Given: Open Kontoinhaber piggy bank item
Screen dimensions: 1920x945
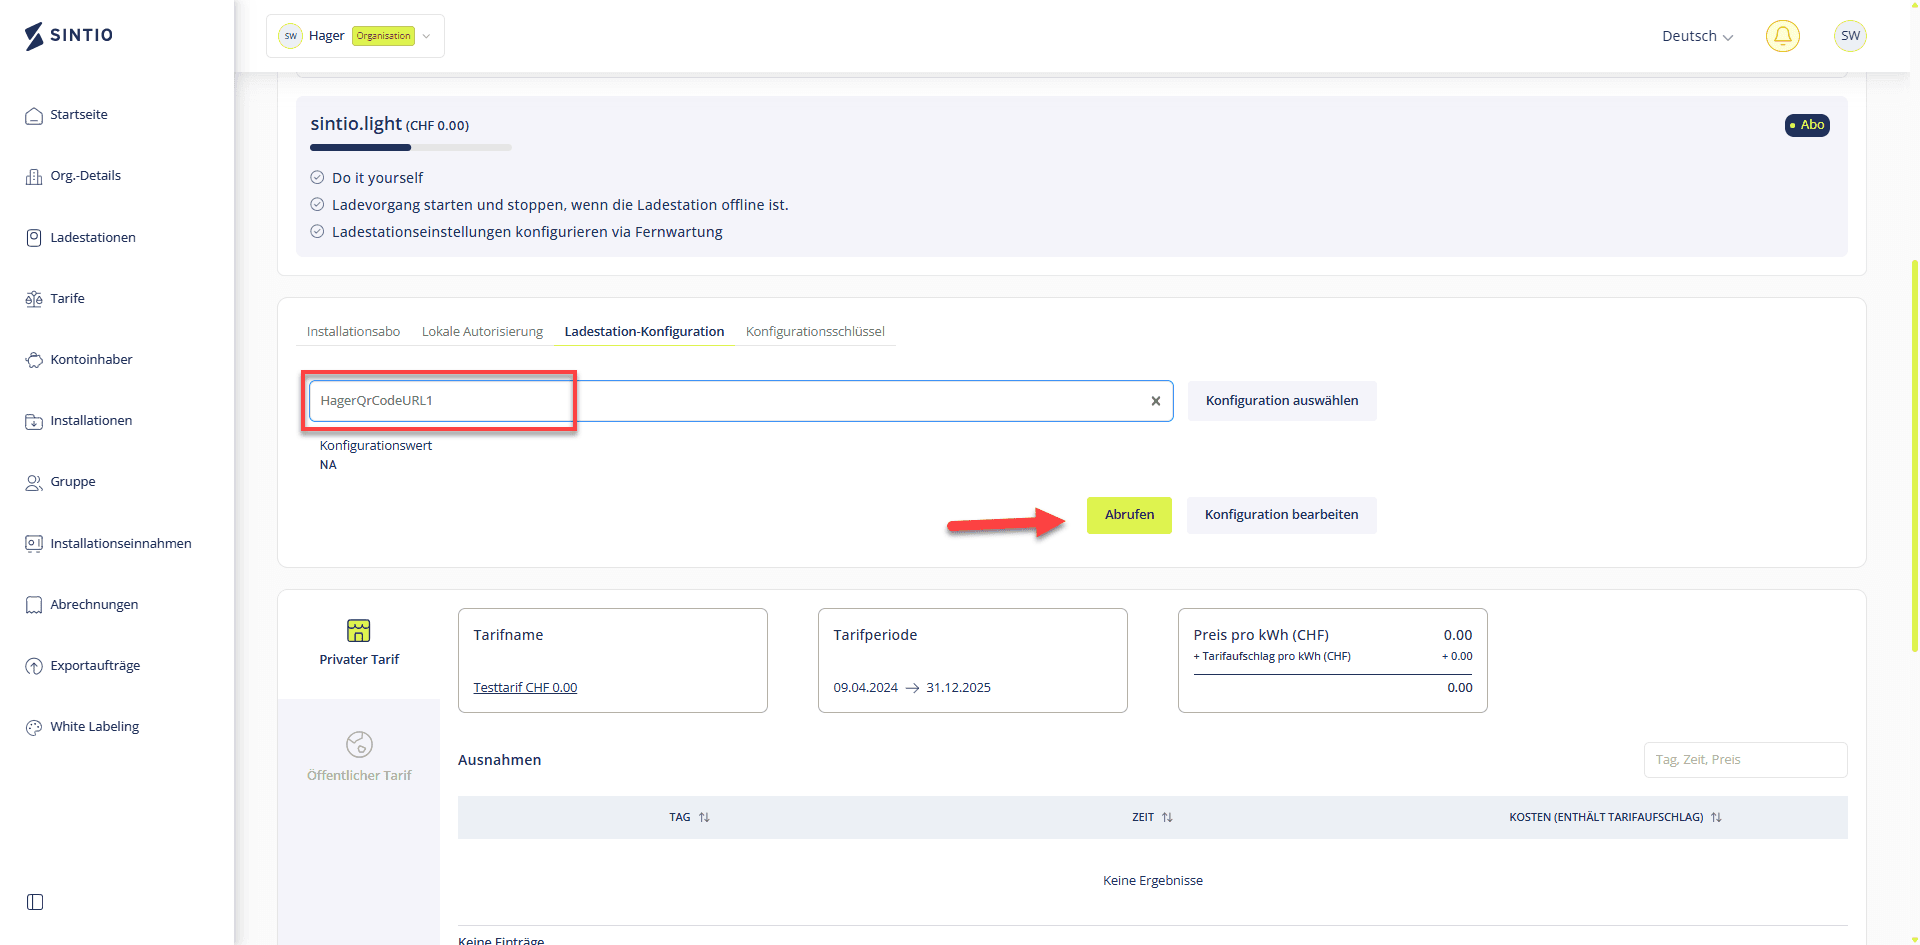Looking at the screenshot, I should [90, 360].
